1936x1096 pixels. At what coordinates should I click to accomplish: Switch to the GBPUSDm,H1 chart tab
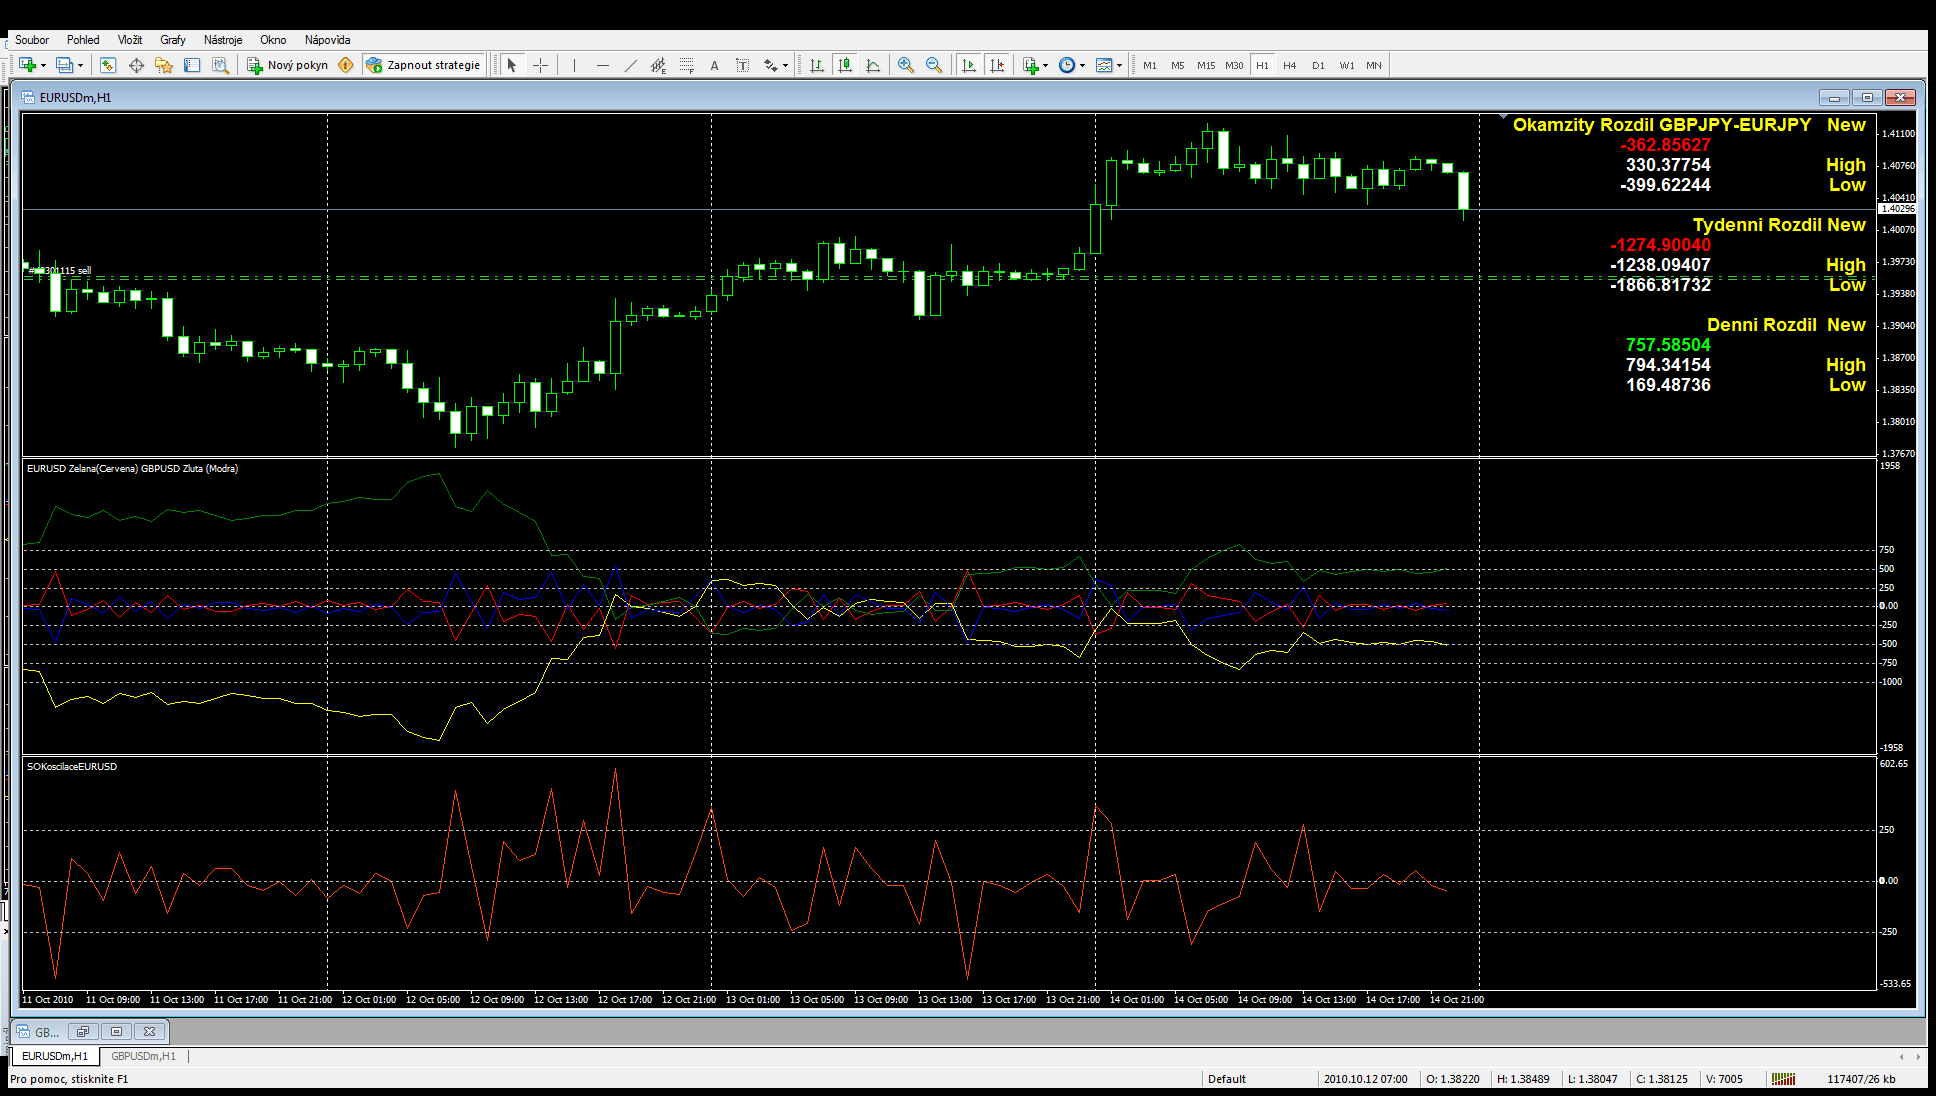click(x=143, y=1056)
